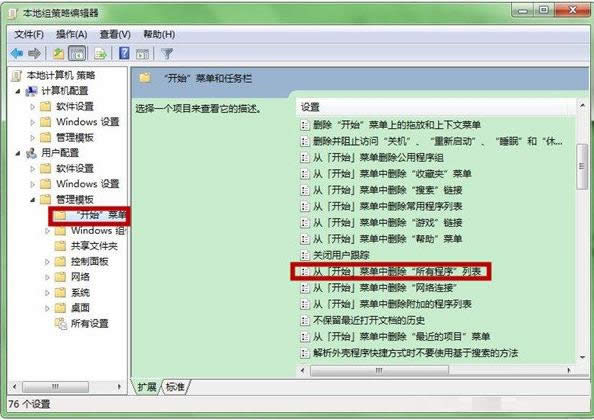
Task: Open the 文件(F) menu
Action: [x=29, y=34]
